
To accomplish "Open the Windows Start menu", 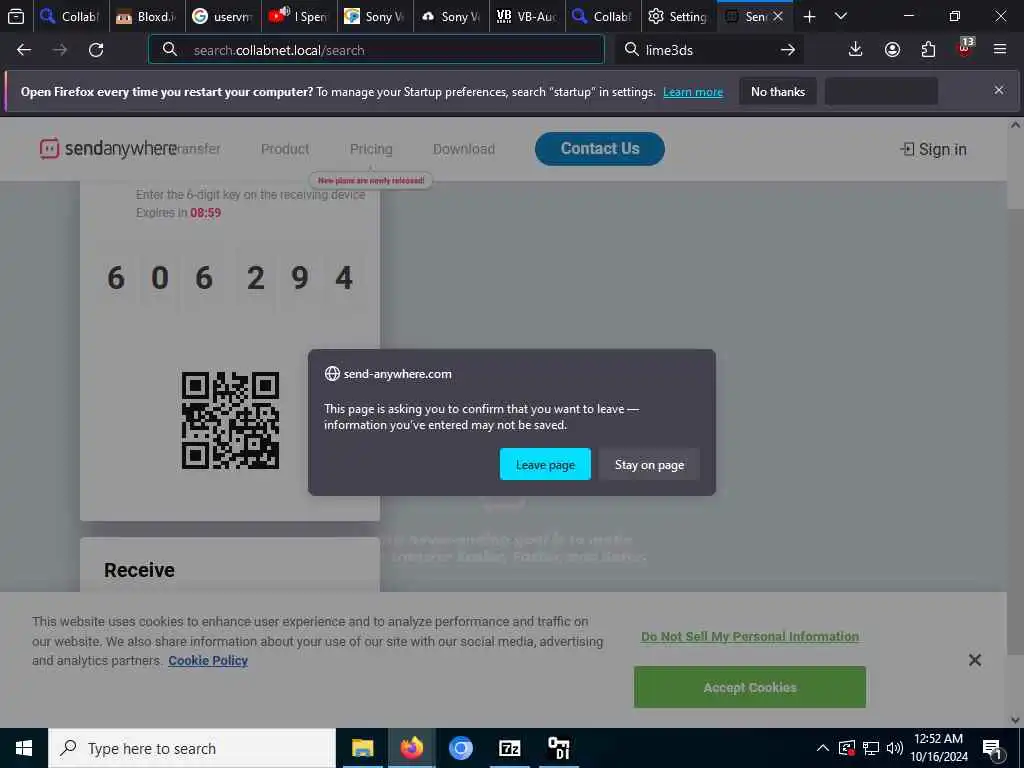I will click(24, 748).
